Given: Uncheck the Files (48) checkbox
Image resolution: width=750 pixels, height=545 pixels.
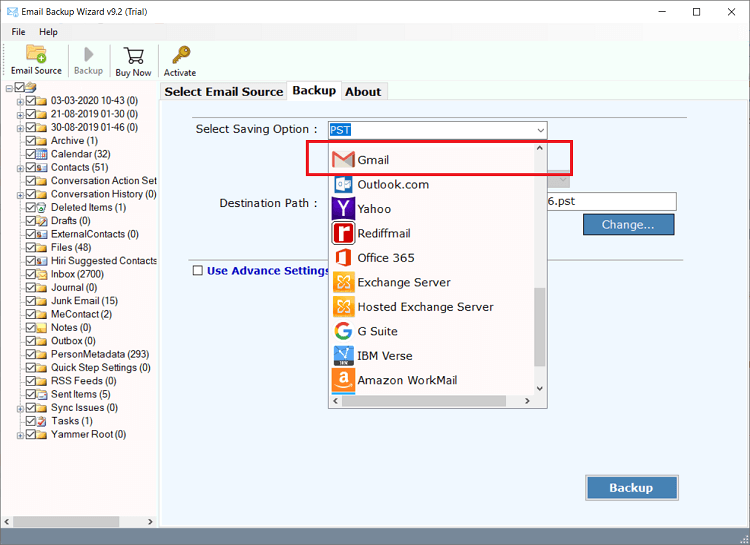Looking at the screenshot, I should pos(31,247).
